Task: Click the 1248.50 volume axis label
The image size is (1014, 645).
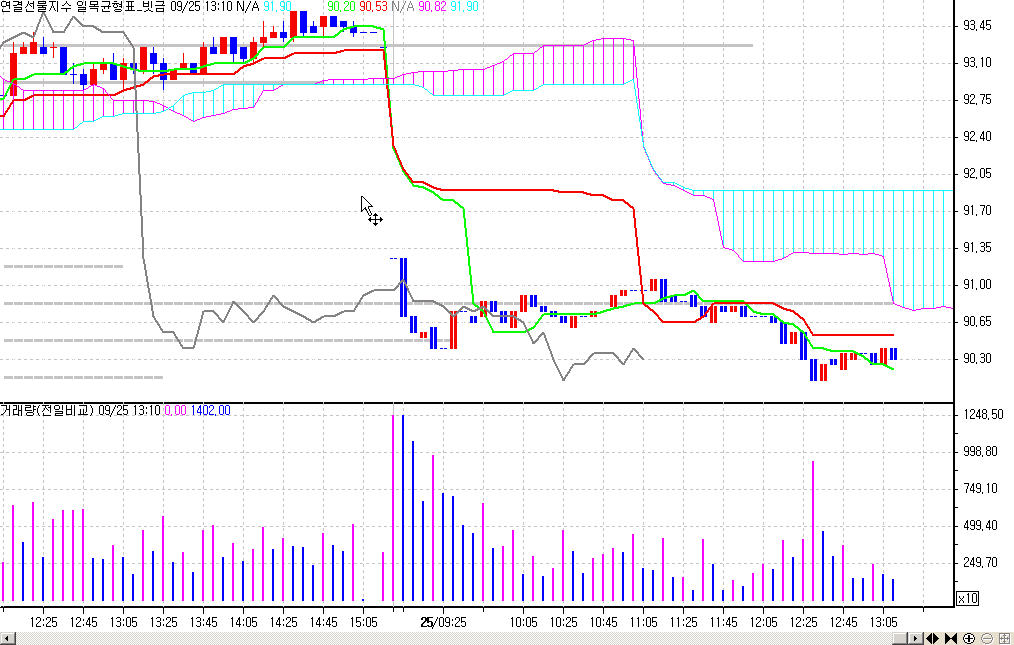Action: [x=980, y=414]
